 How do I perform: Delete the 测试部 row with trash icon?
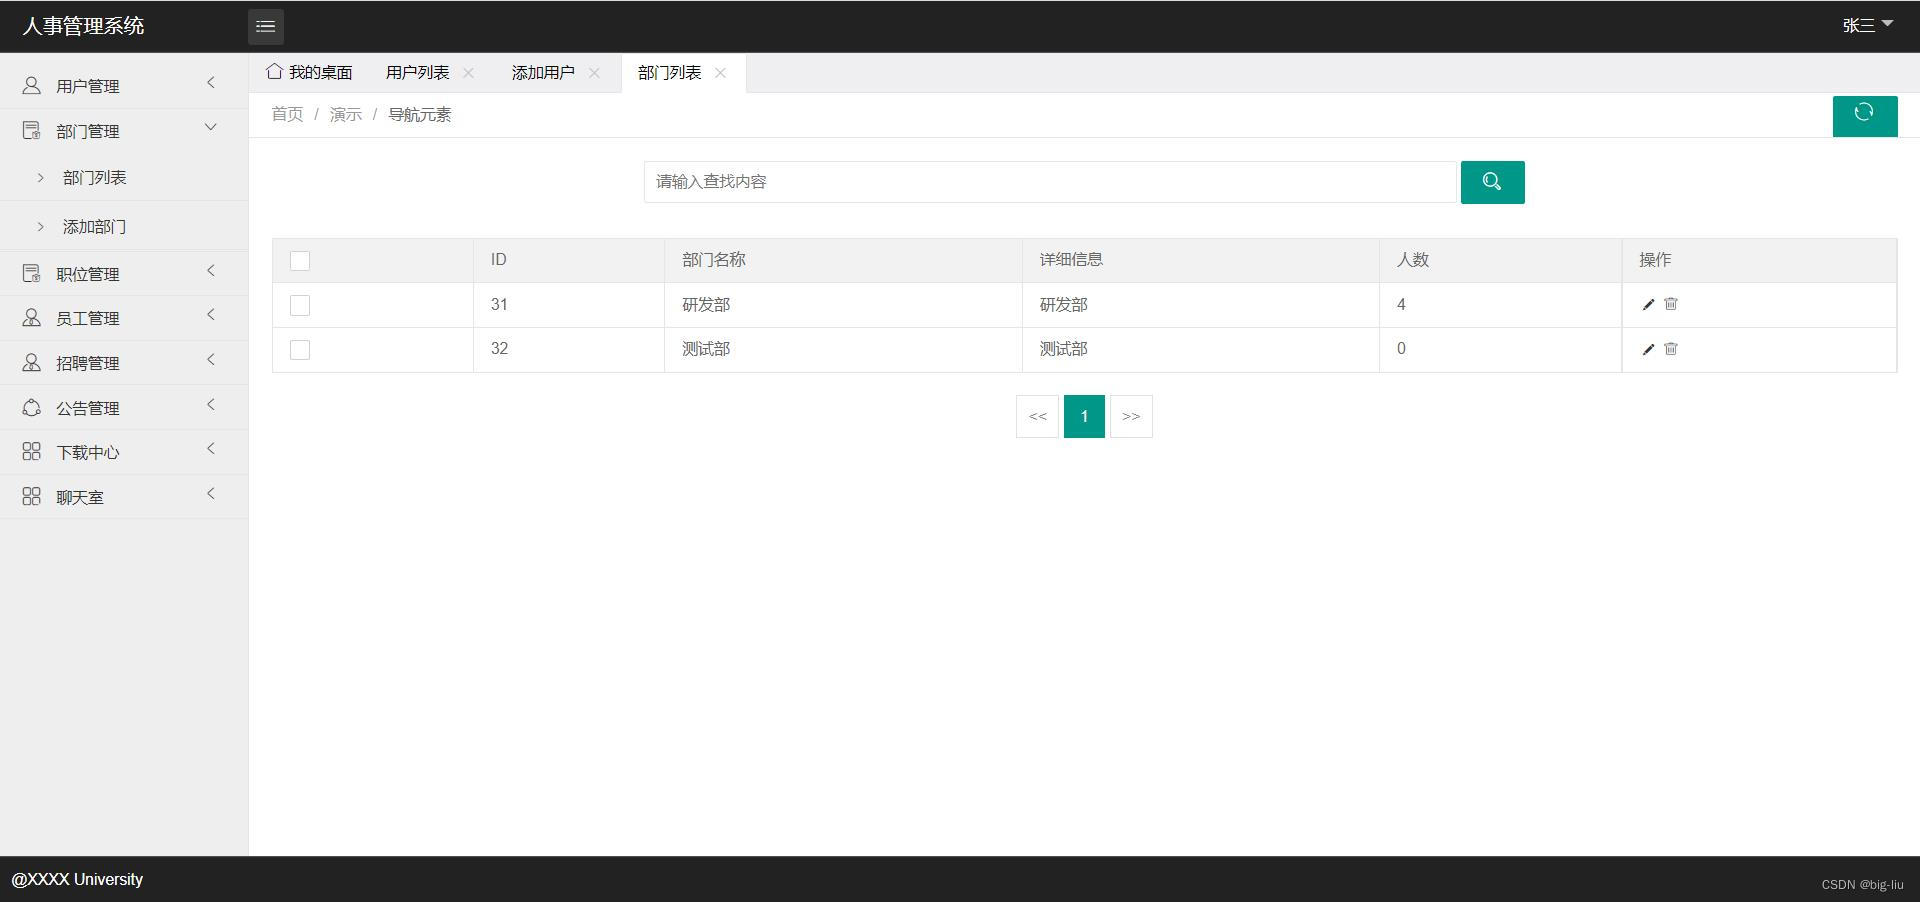pos(1671,349)
